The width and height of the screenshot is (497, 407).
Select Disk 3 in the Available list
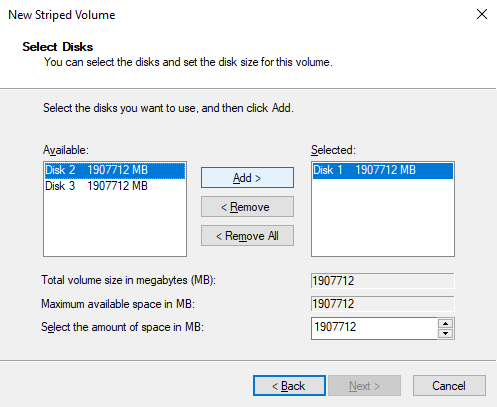click(x=115, y=186)
